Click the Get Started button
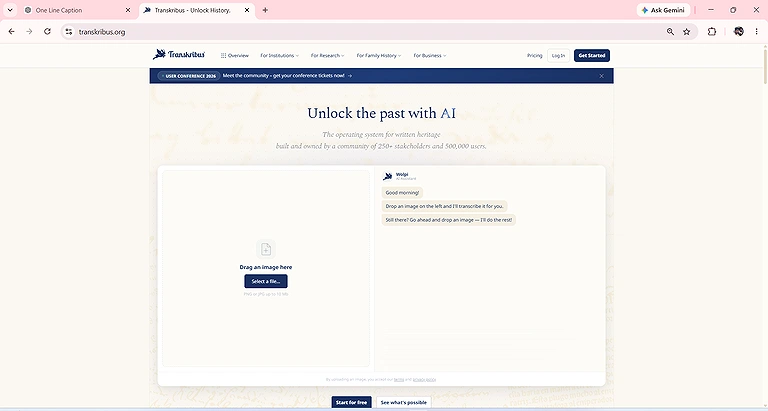This screenshot has width=768, height=411. click(592, 55)
